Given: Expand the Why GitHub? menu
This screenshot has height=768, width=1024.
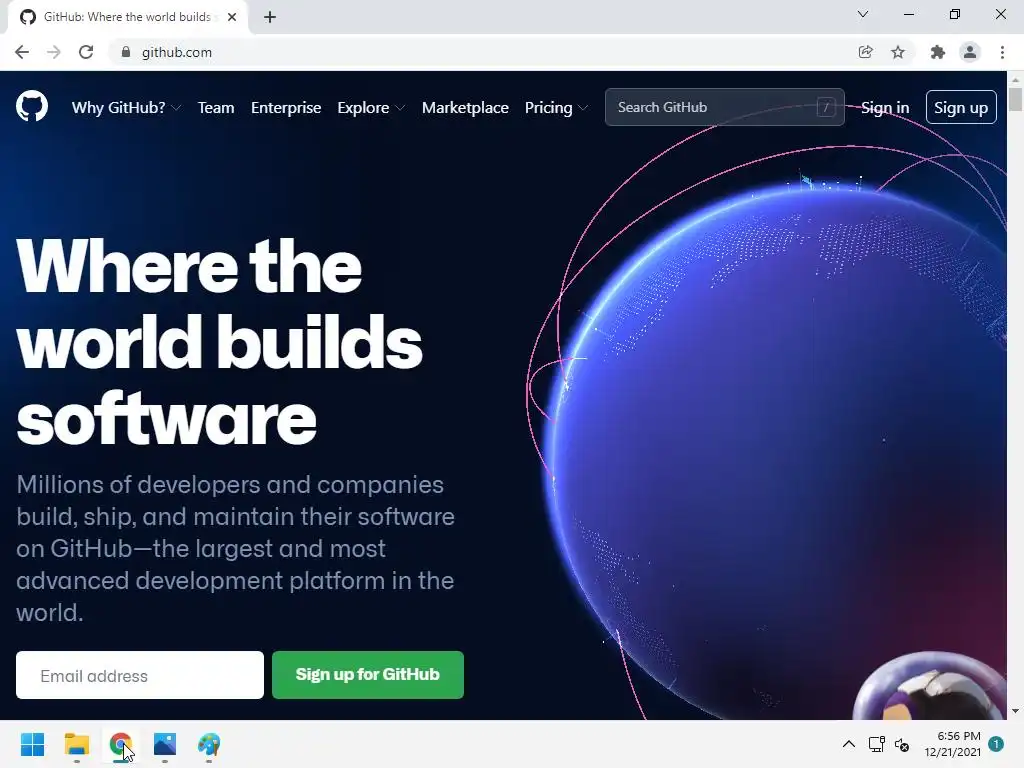Looking at the screenshot, I should tap(126, 108).
